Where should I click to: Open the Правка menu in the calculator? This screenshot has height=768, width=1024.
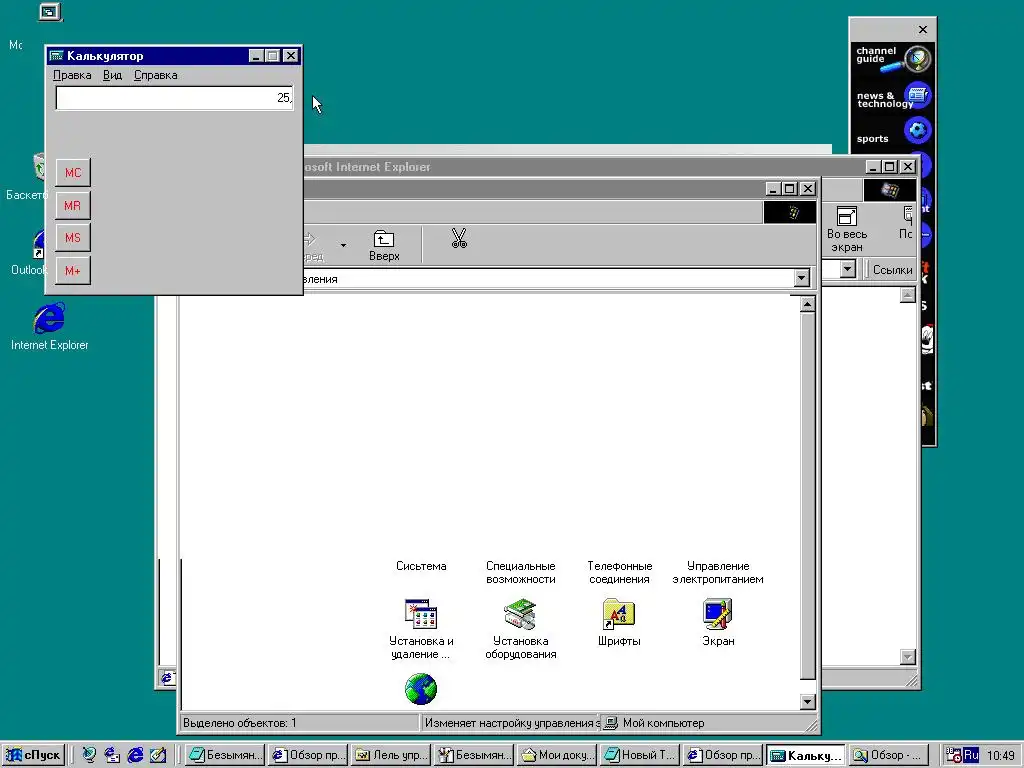click(x=72, y=75)
